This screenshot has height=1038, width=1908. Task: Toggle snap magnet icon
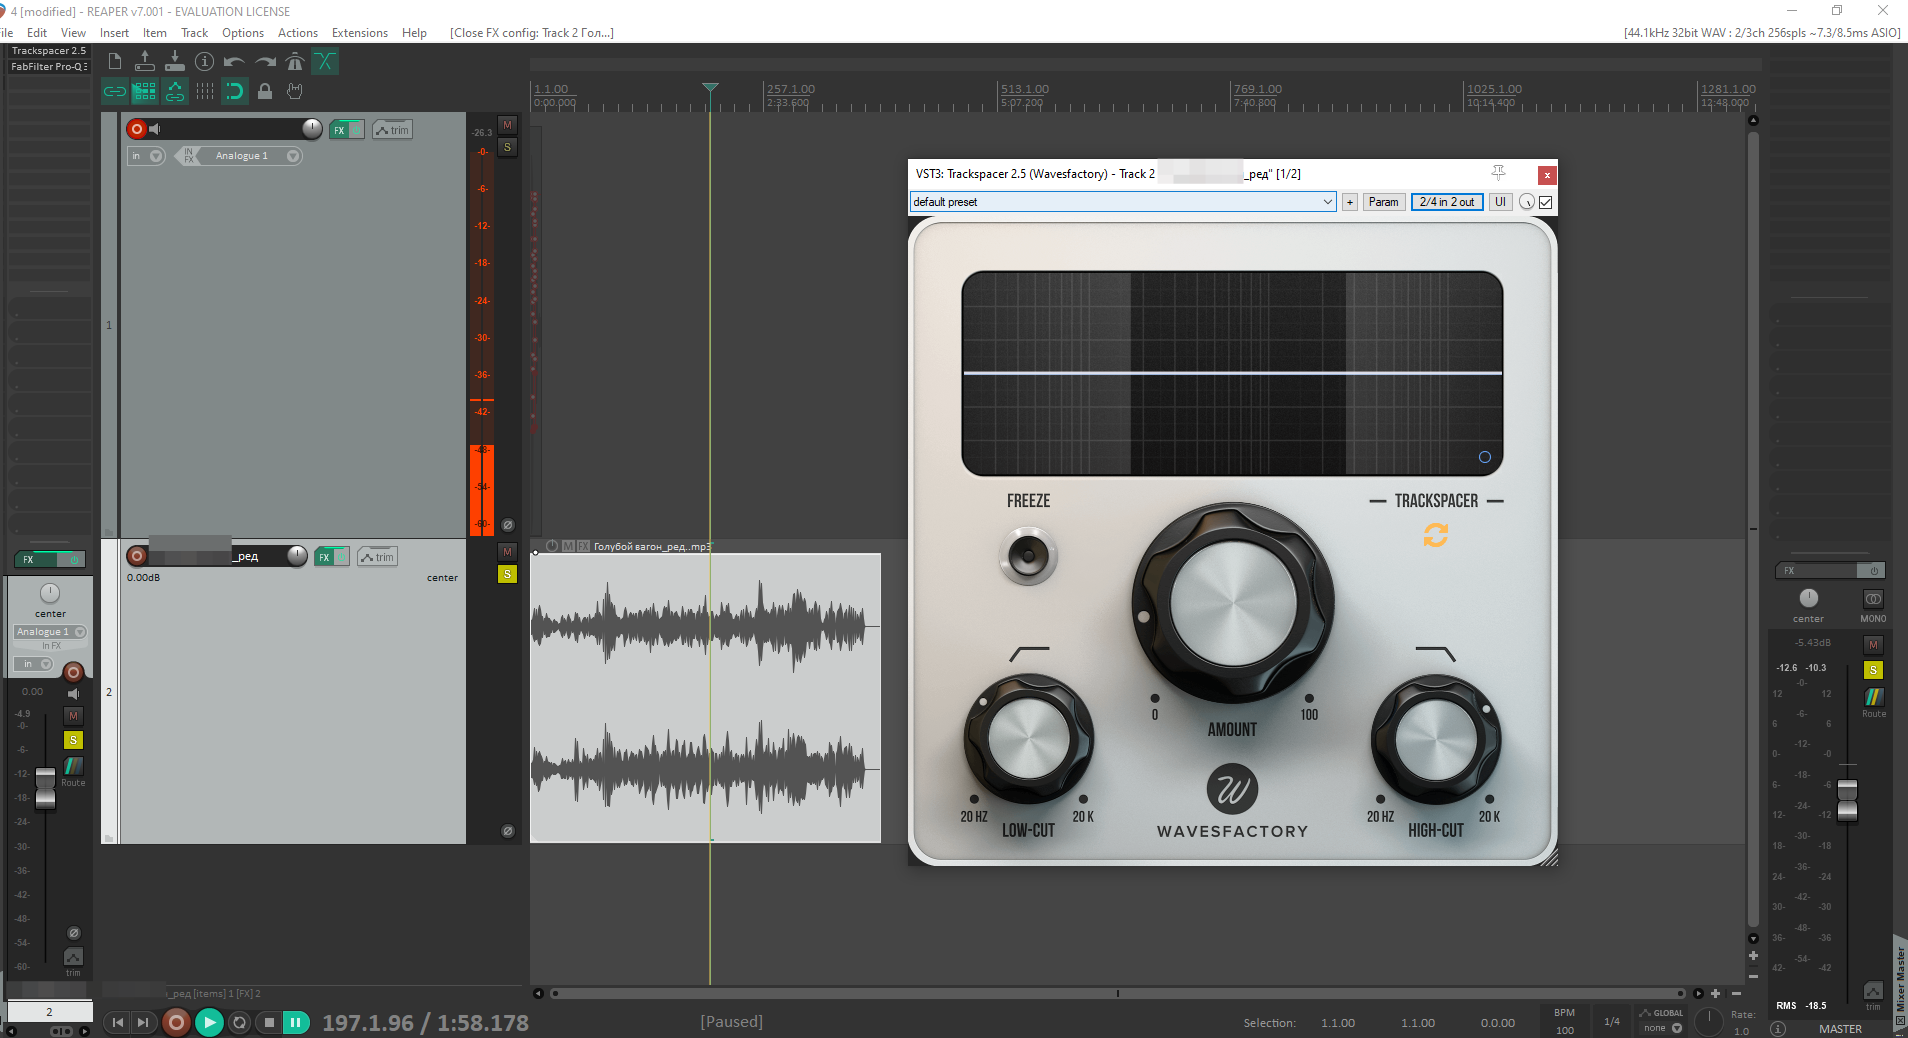[235, 91]
